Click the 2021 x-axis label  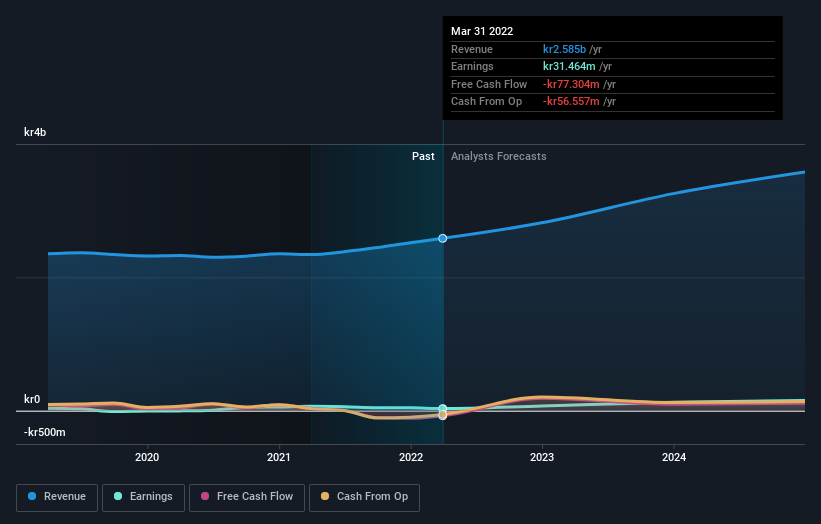click(279, 457)
